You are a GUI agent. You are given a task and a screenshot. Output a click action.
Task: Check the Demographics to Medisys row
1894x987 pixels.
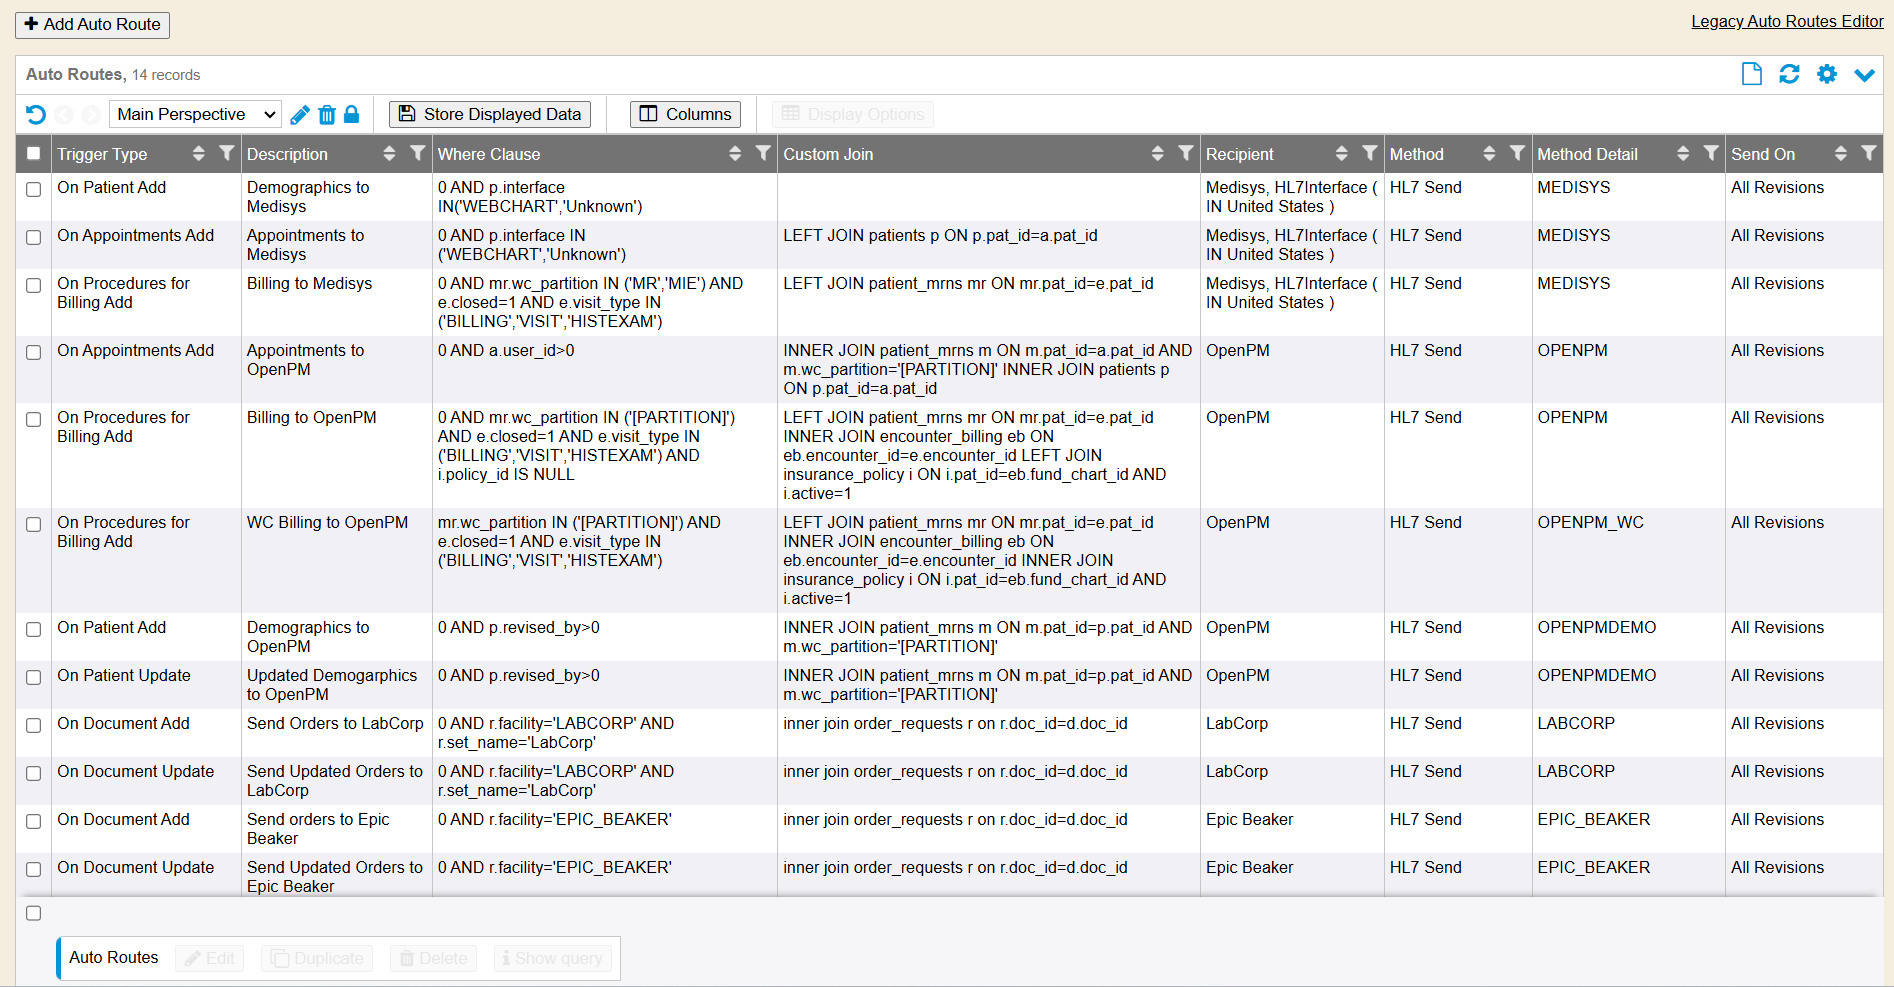click(x=34, y=189)
